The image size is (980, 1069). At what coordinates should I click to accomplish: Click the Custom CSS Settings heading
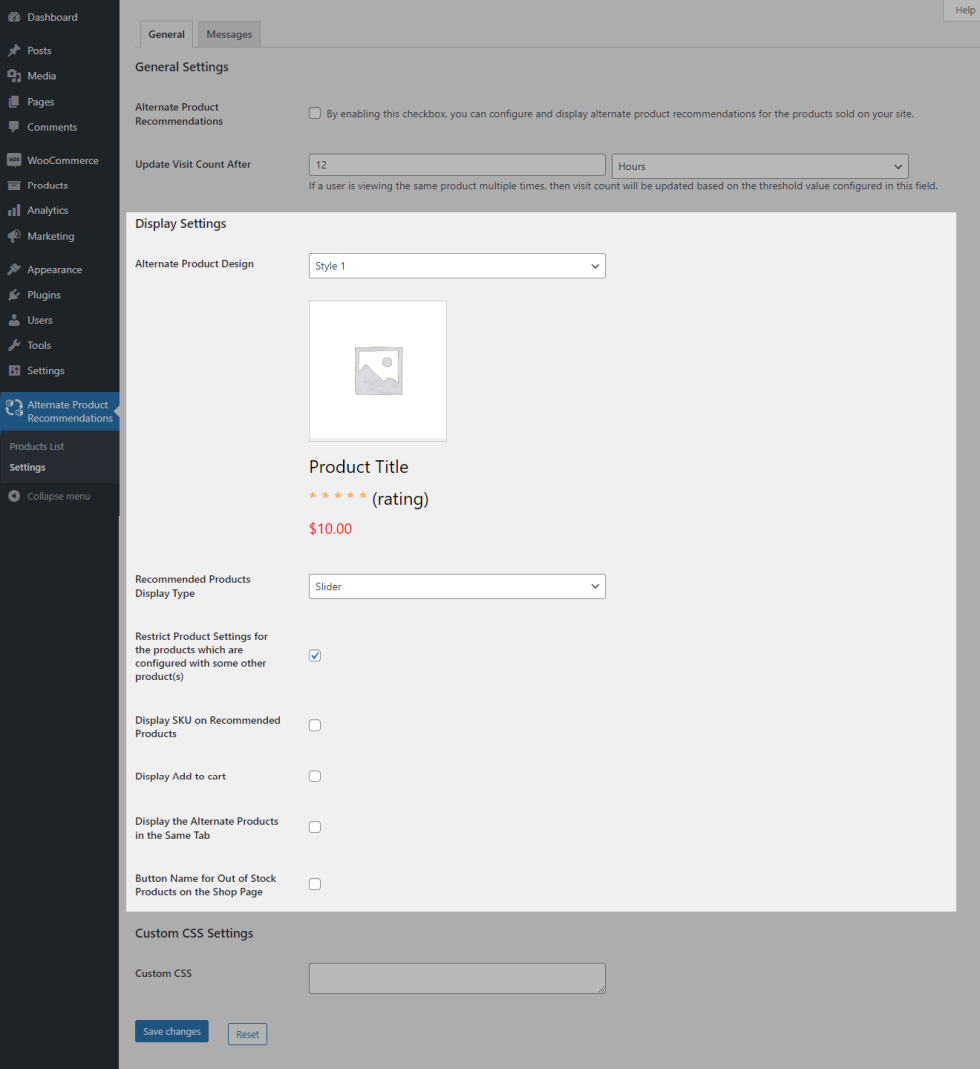(194, 933)
